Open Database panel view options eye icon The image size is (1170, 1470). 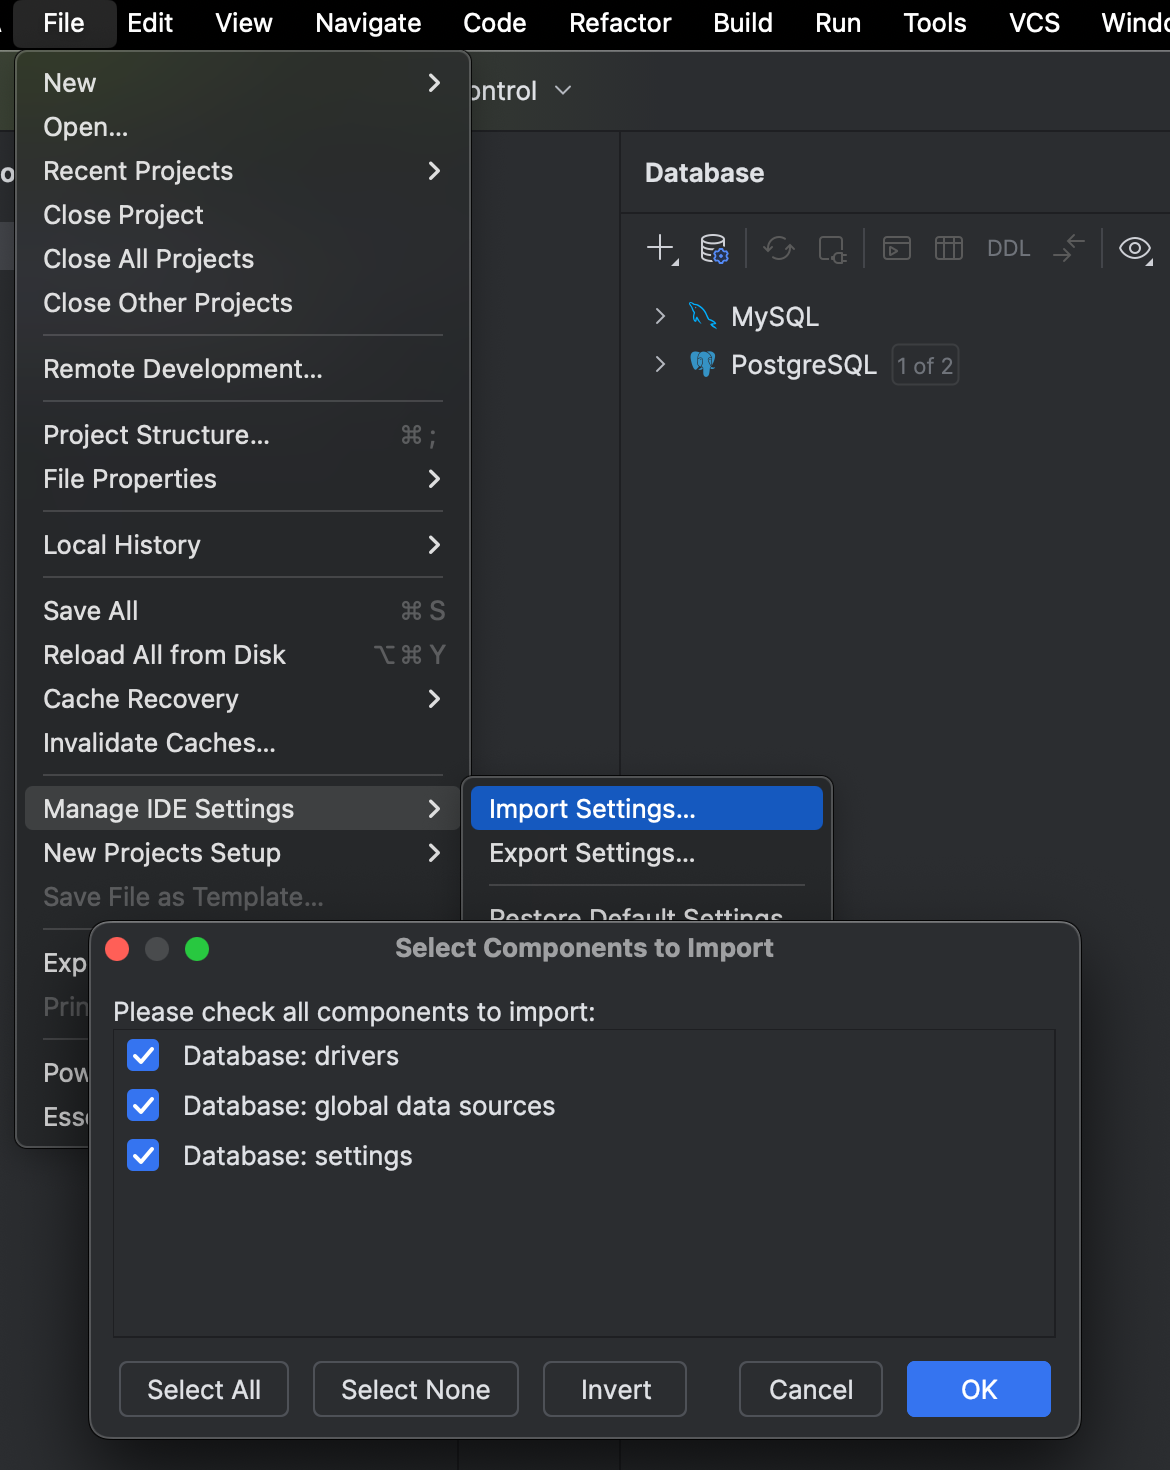(x=1134, y=249)
